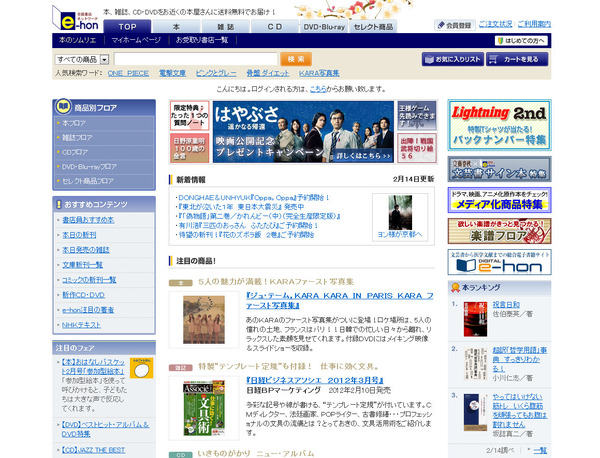Open the 新作CD・DVD link

point(83,295)
